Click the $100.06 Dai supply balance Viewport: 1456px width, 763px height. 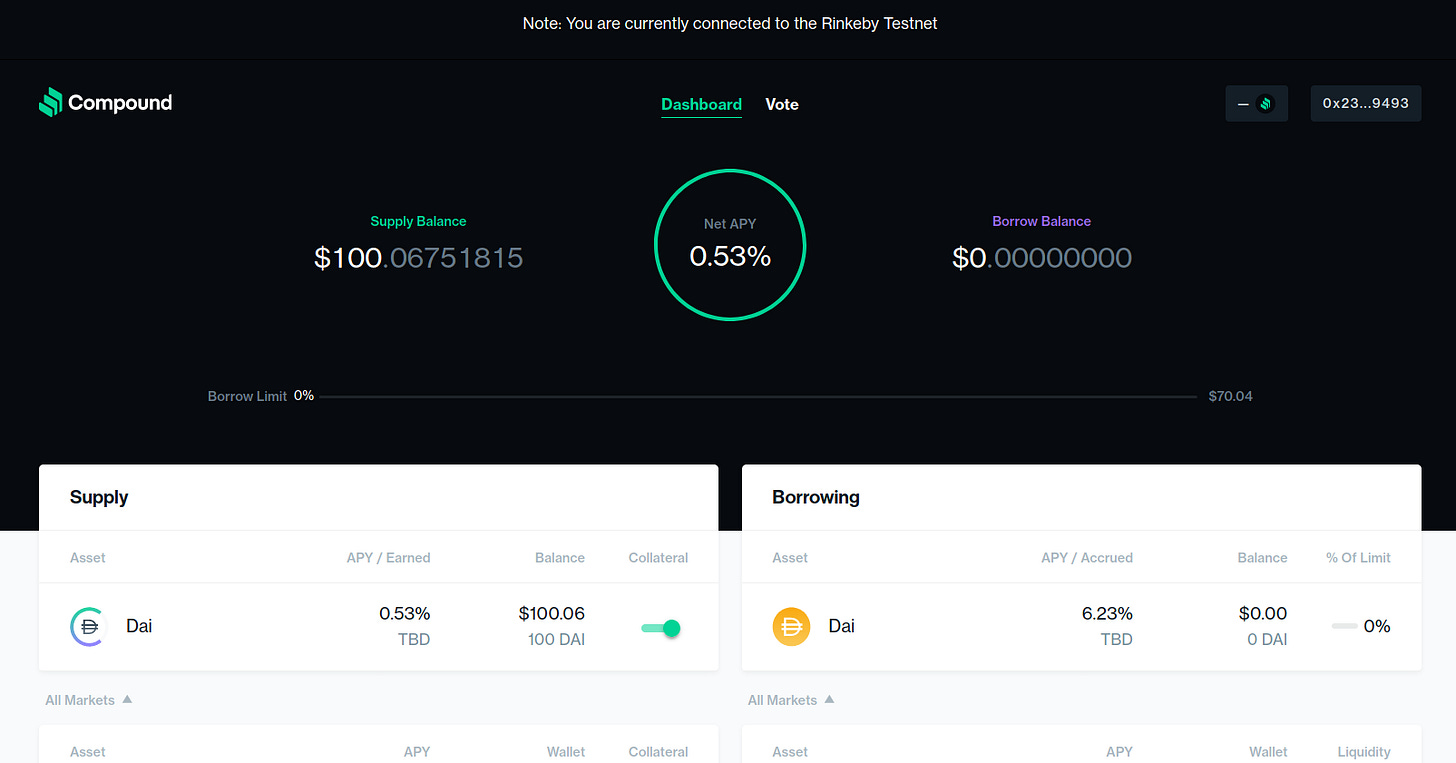pyautogui.click(x=551, y=613)
